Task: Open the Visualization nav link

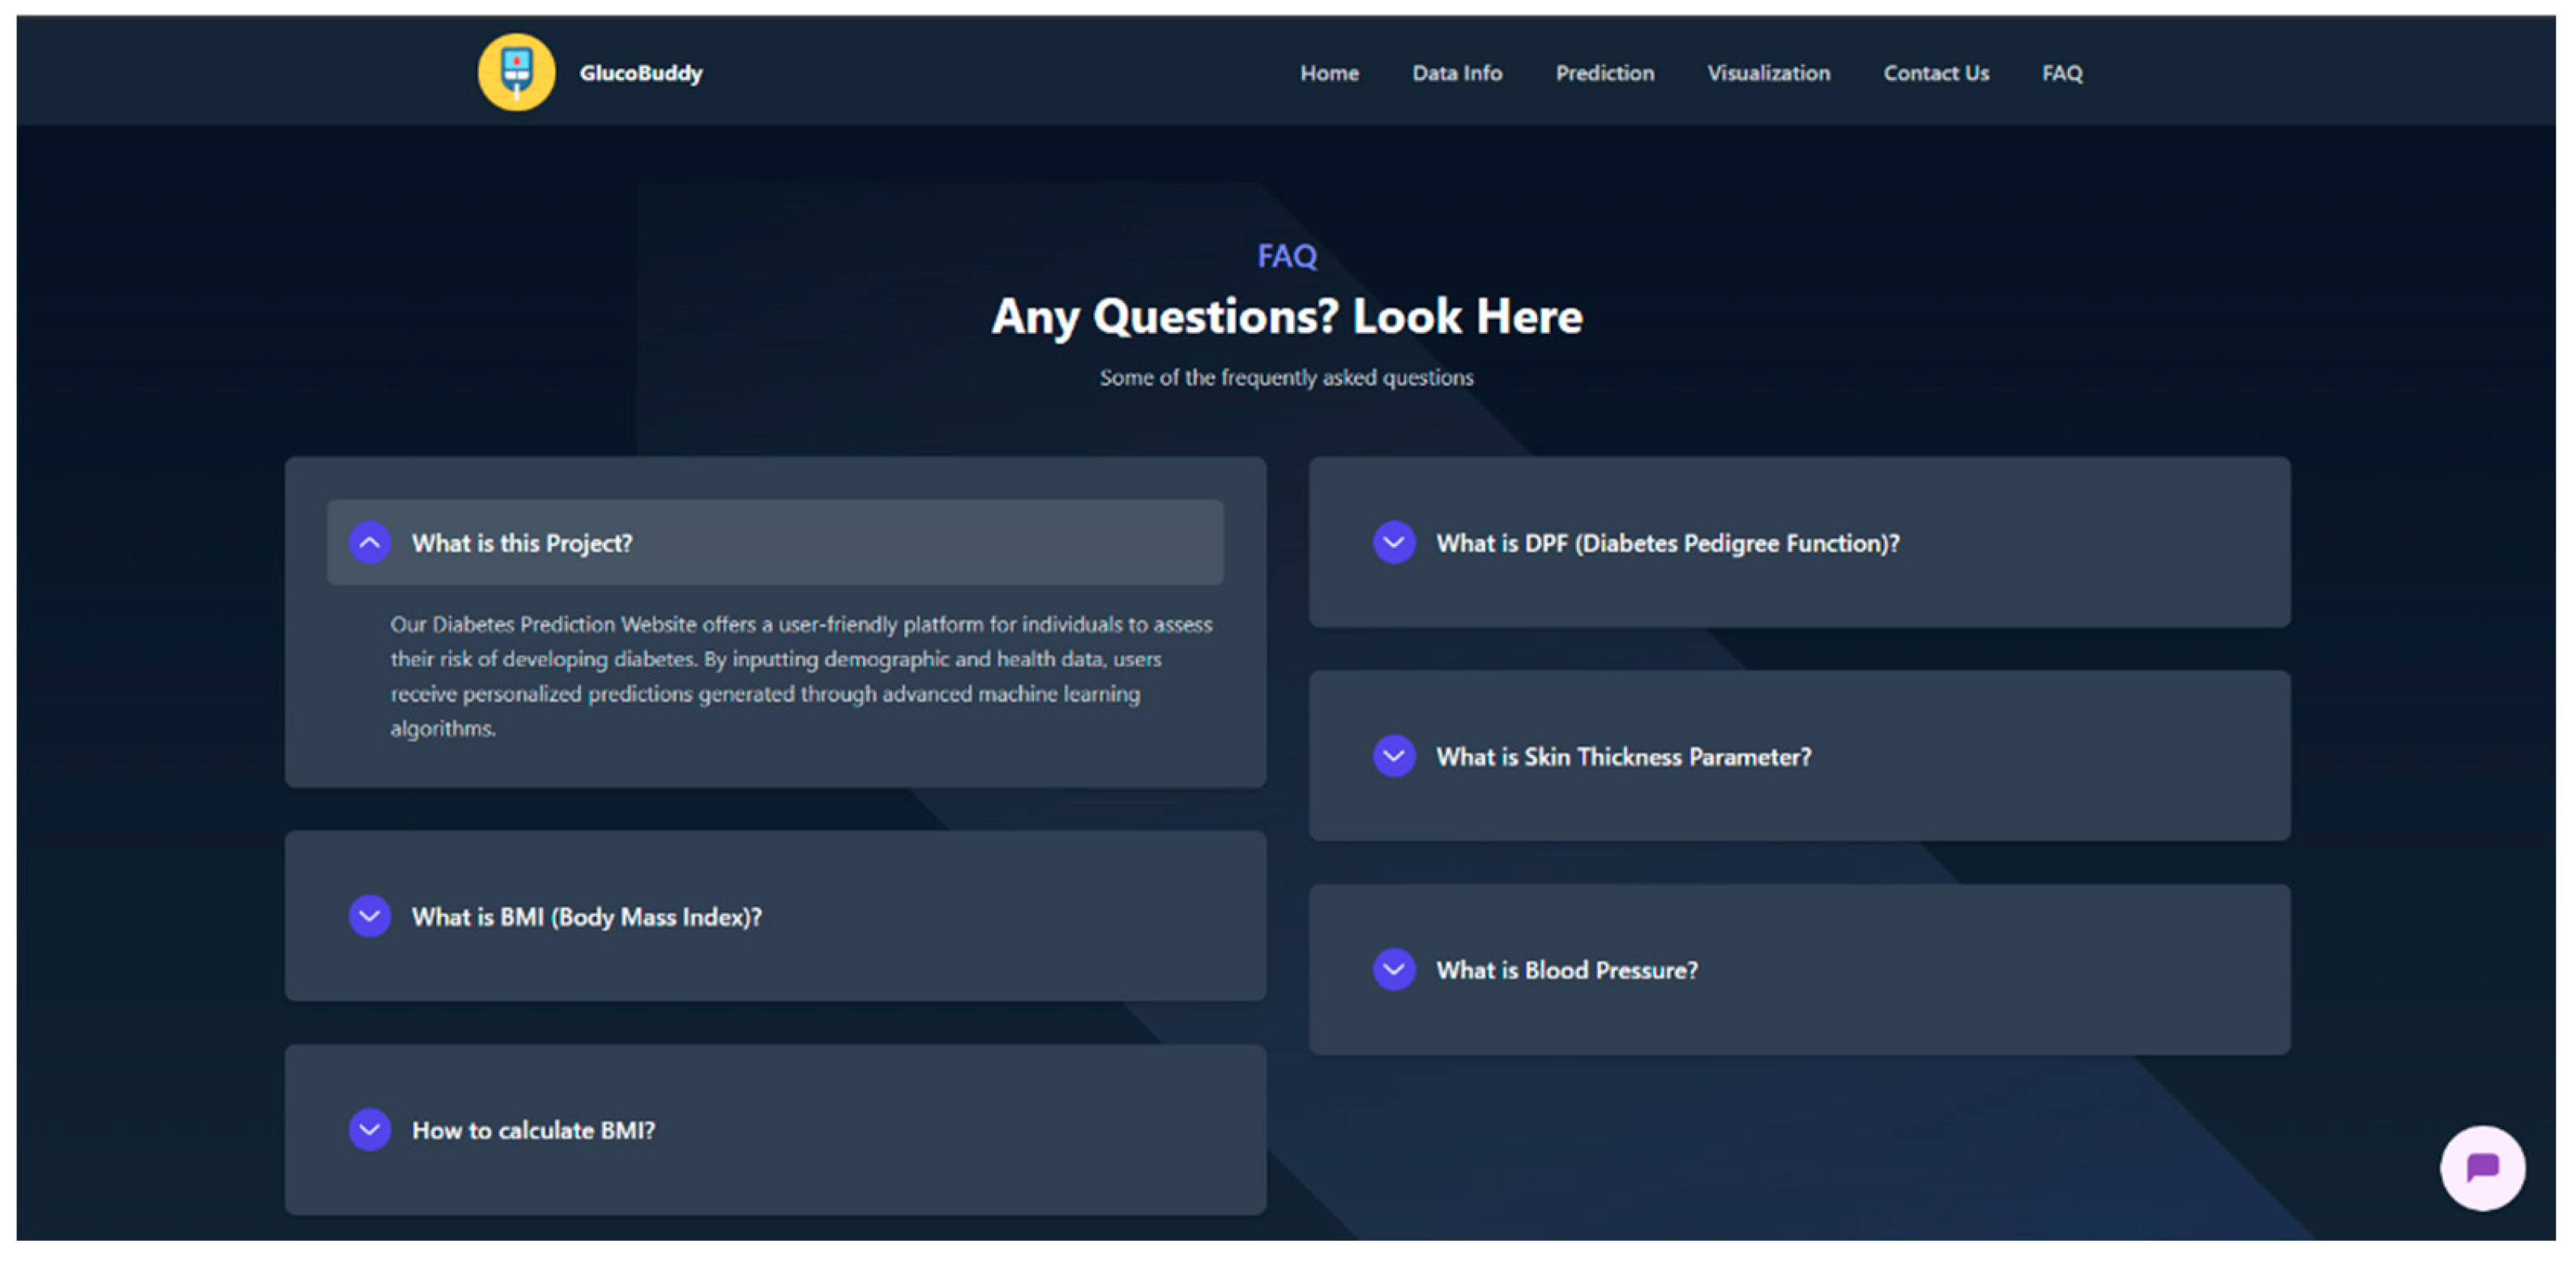Action: pos(1768,73)
